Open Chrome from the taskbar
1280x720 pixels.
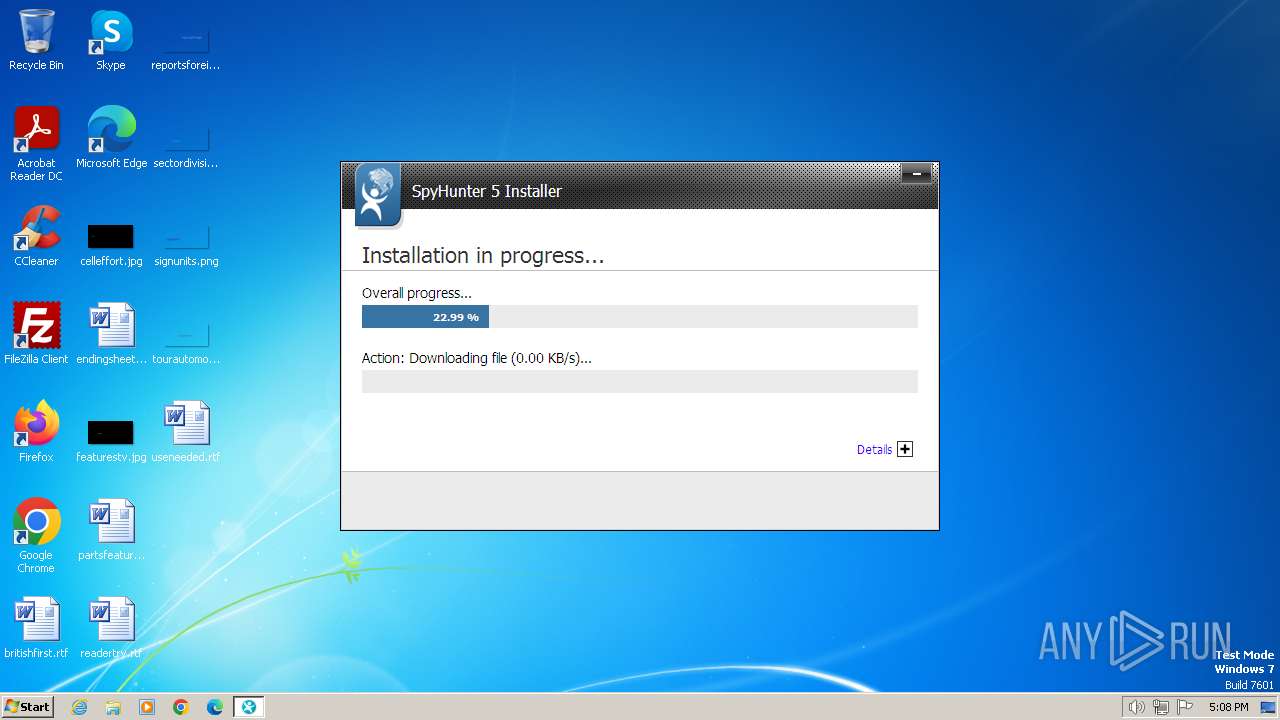[x=181, y=707]
